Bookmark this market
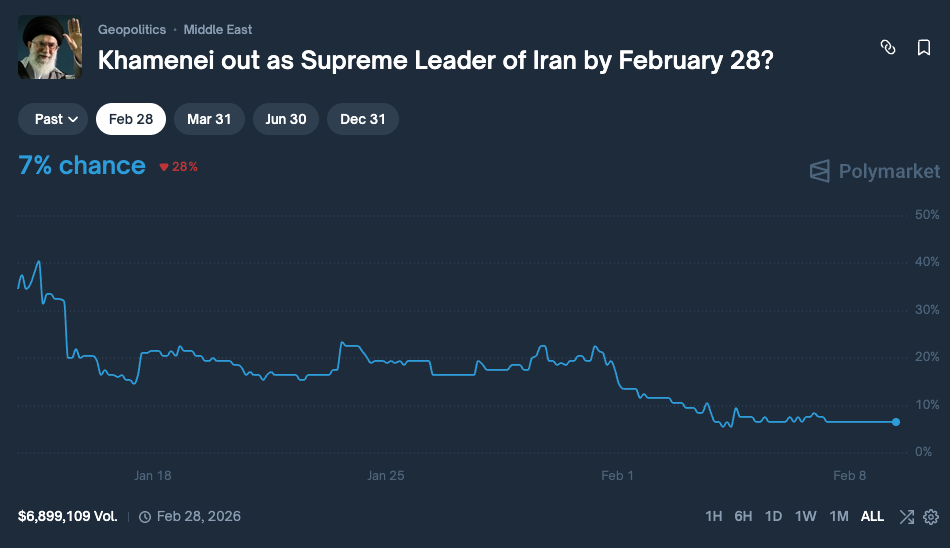 coord(924,48)
